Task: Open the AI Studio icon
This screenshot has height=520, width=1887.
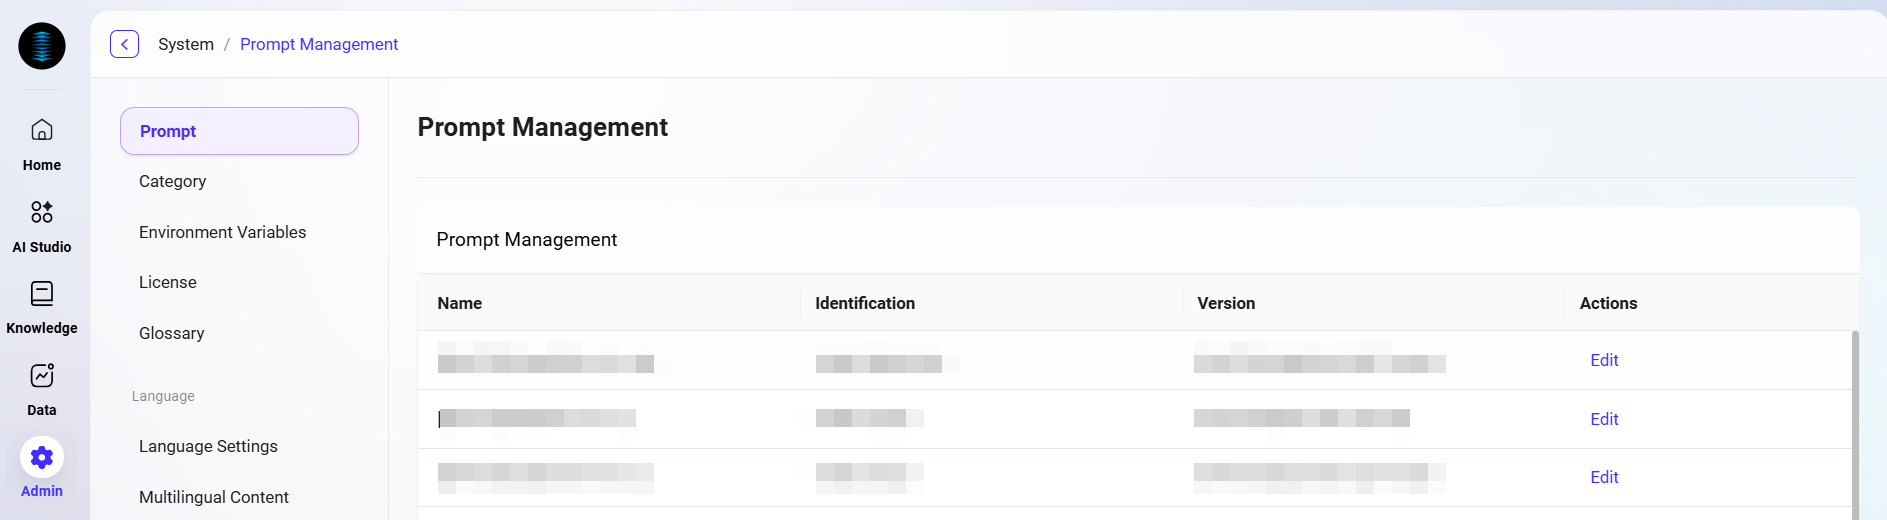Action: tap(42, 212)
